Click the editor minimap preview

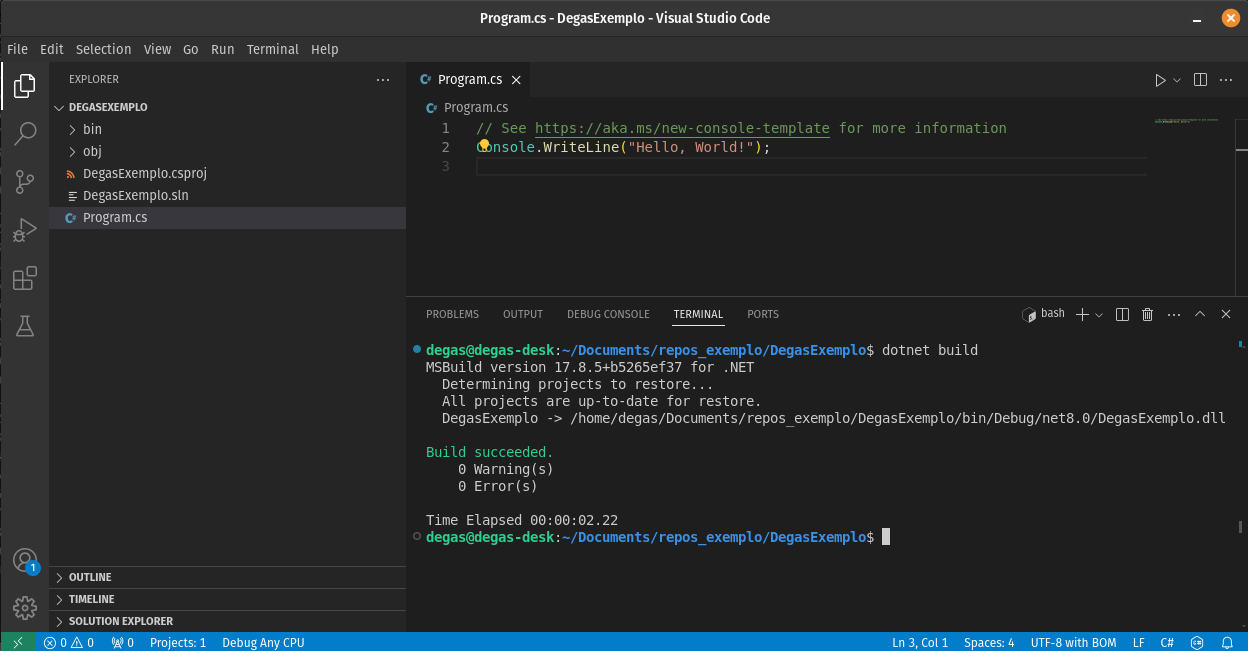point(1187,122)
